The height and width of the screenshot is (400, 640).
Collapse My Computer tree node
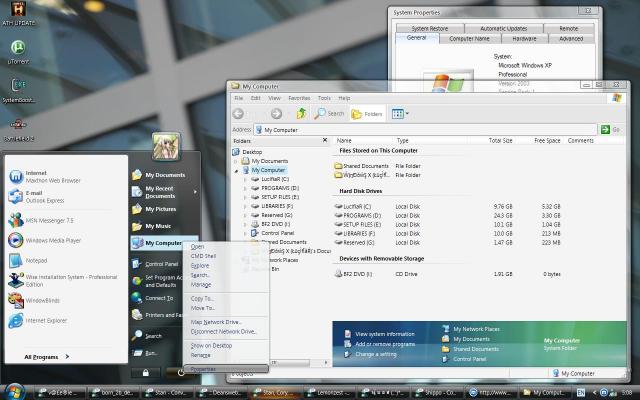236,170
